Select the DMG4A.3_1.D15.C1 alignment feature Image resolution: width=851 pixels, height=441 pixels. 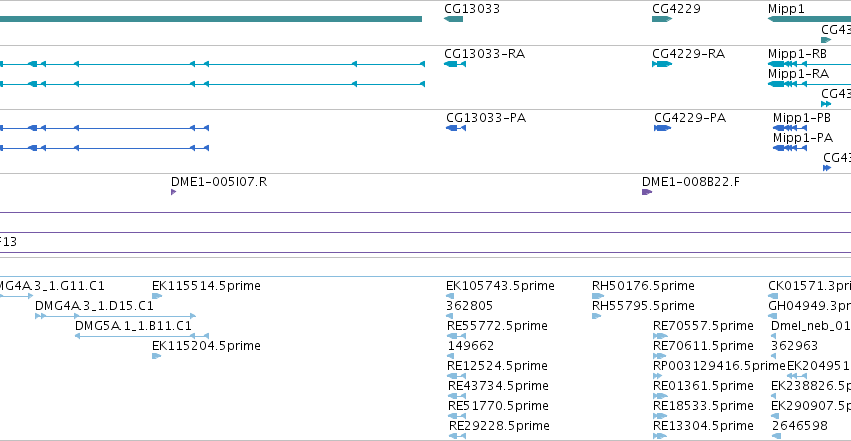[x=115, y=316]
